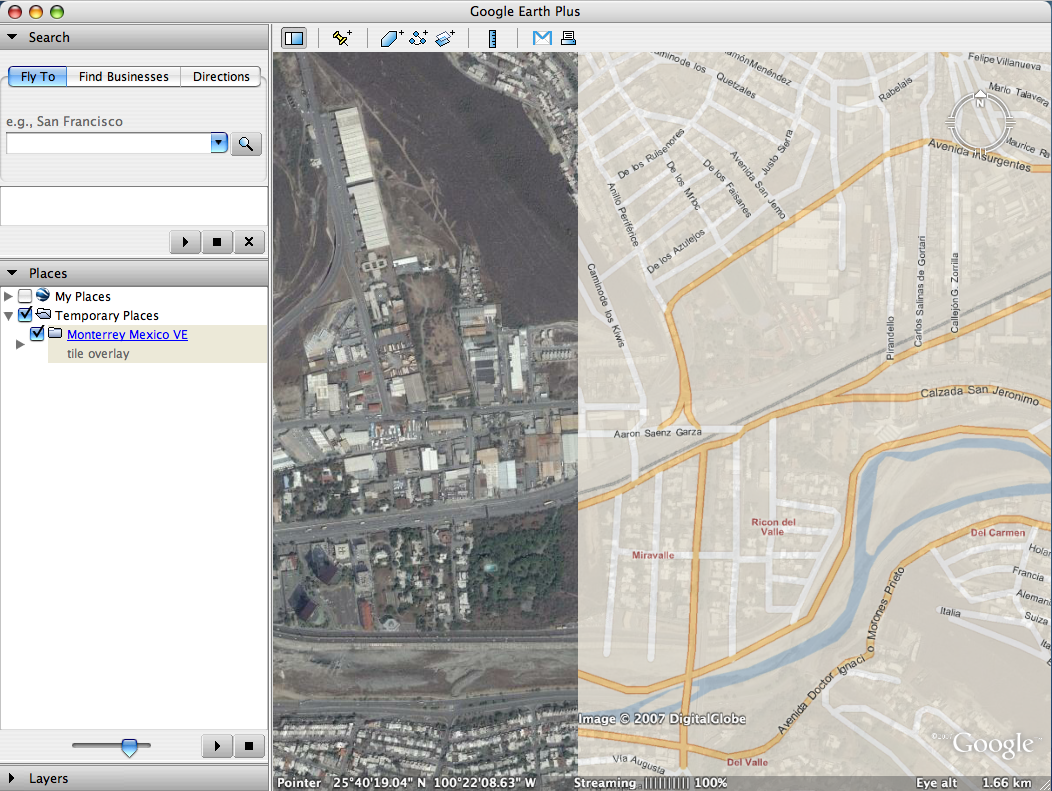Toggle the sidebar visibility icon

[x=294, y=38]
